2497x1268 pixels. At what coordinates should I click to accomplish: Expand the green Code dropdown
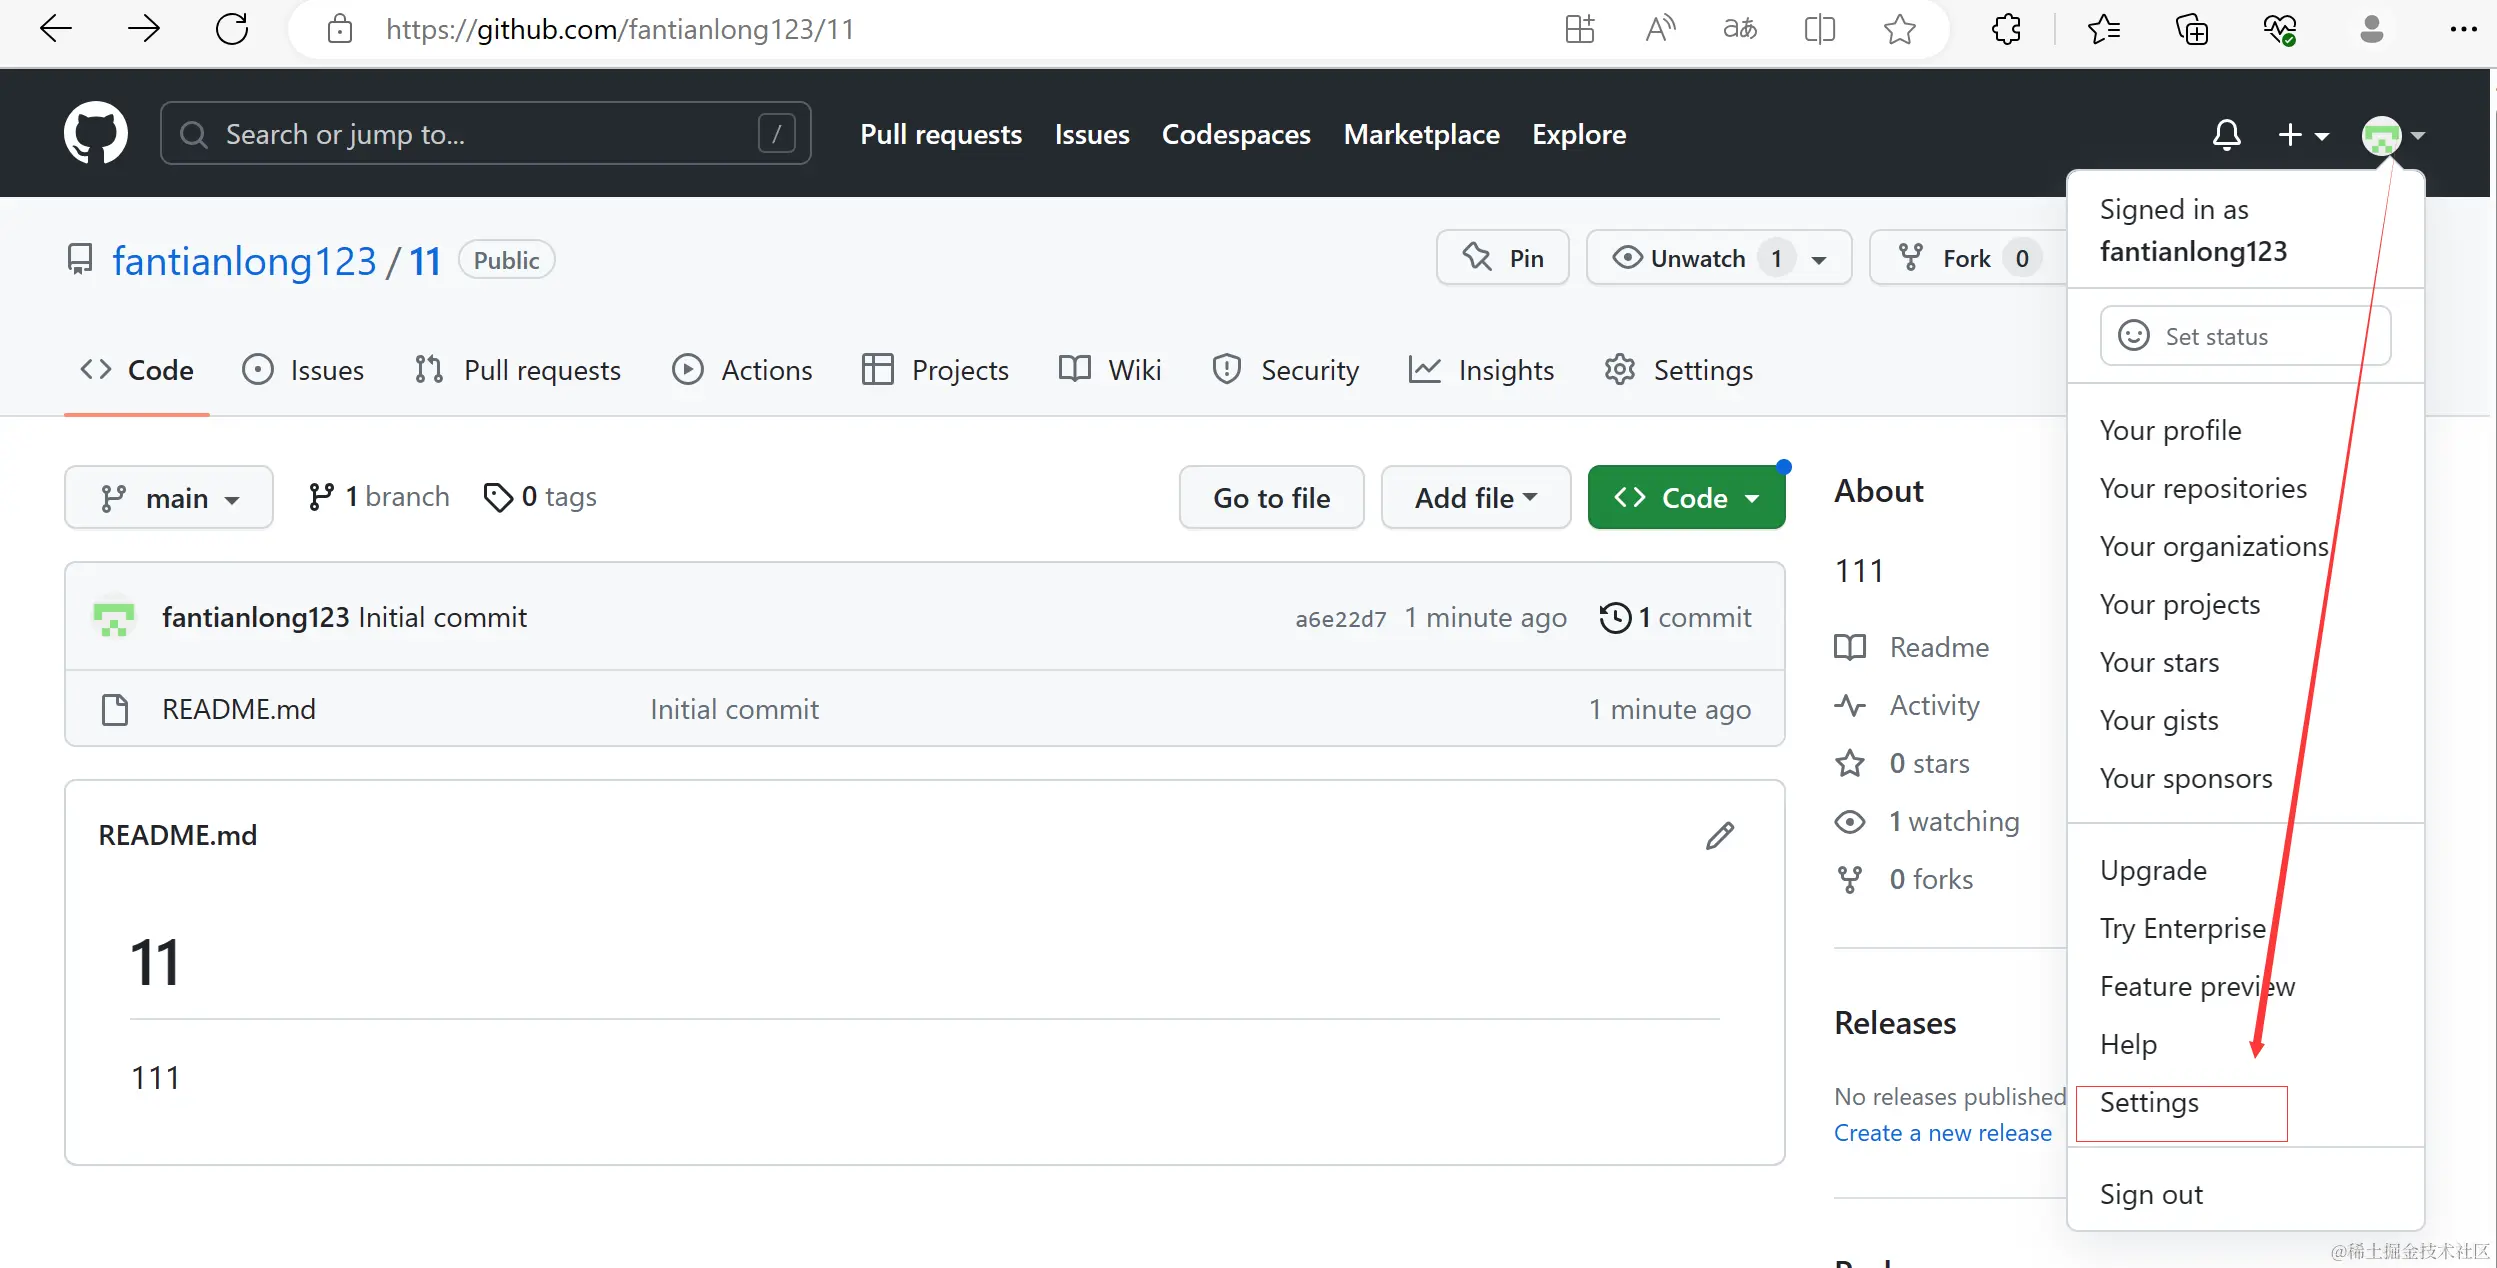click(1686, 497)
